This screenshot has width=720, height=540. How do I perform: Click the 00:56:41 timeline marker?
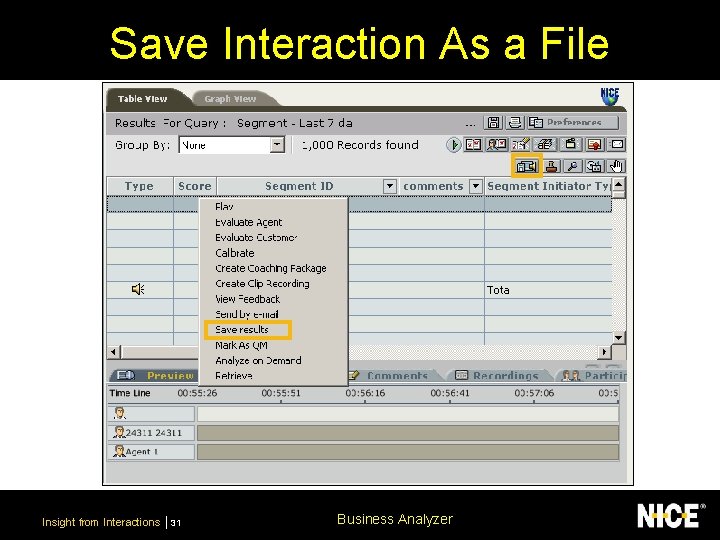[x=450, y=393]
